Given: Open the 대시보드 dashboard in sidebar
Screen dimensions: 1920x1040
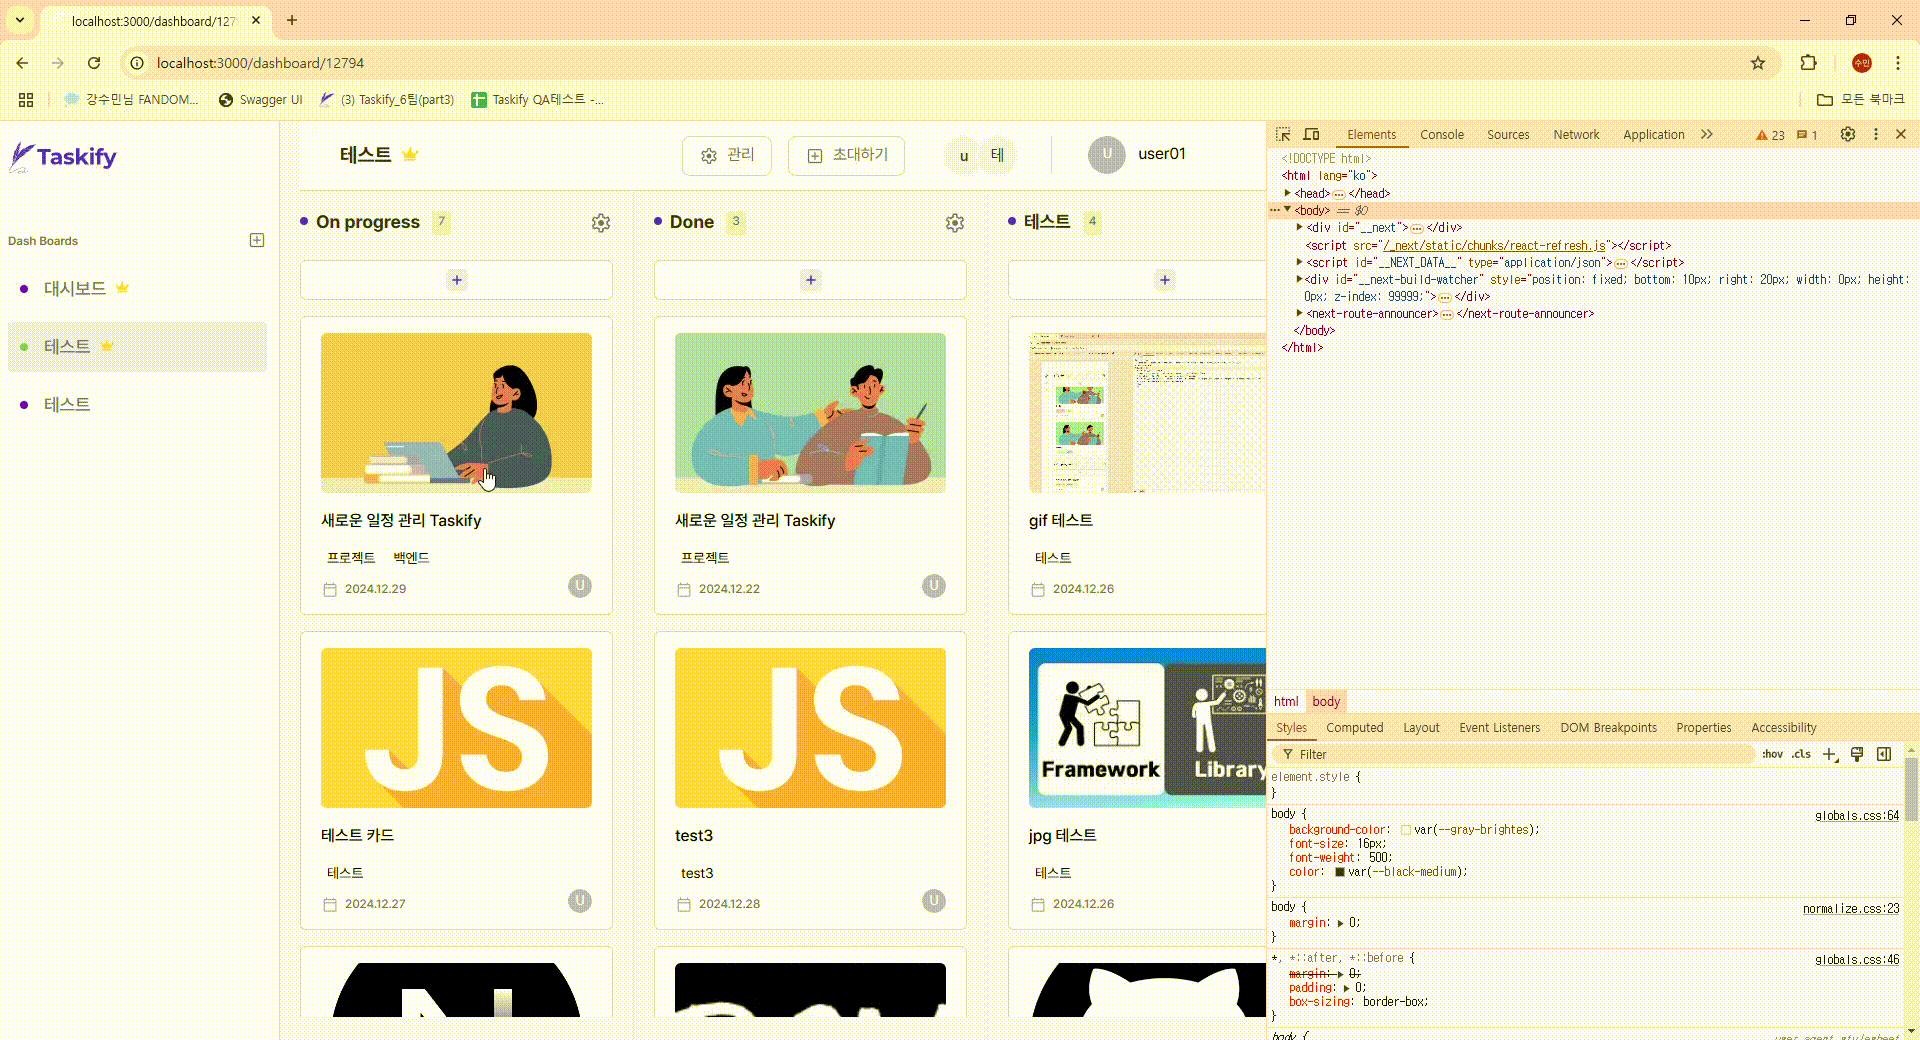Looking at the screenshot, I should point(75,288).
